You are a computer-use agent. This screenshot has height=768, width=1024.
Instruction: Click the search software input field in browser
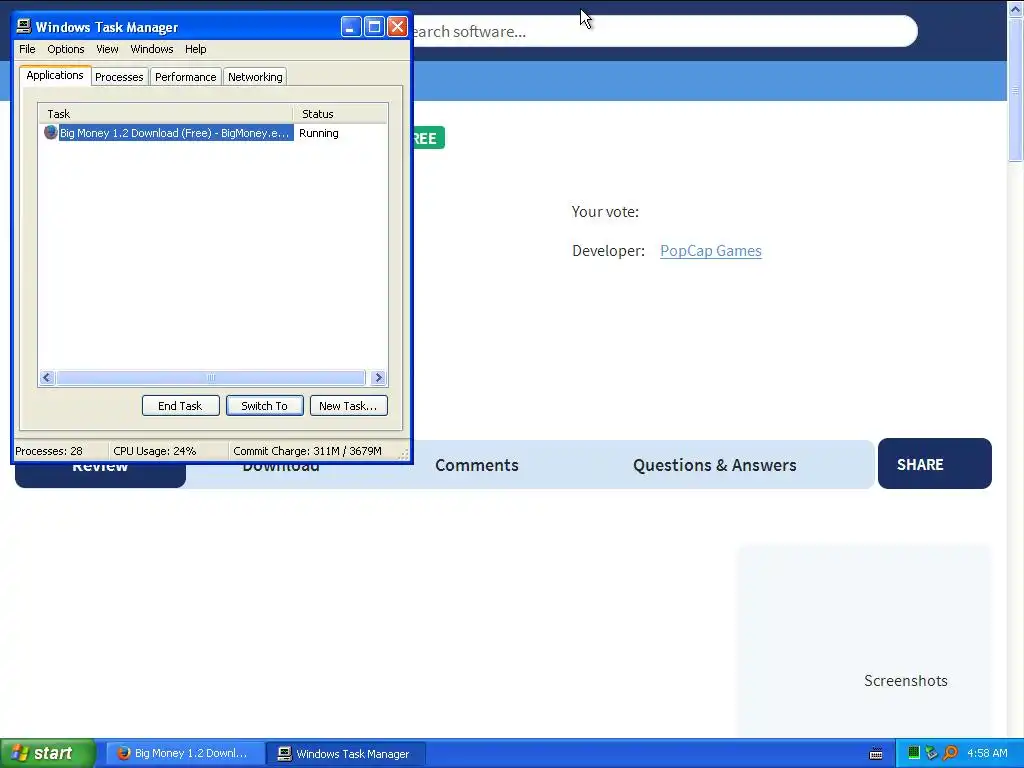click(x=663, y=31)
